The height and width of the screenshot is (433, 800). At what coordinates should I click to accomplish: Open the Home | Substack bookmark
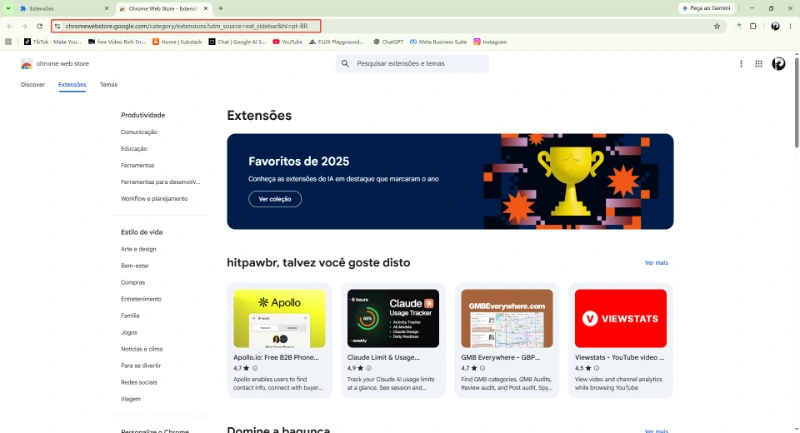pos(177,42)
